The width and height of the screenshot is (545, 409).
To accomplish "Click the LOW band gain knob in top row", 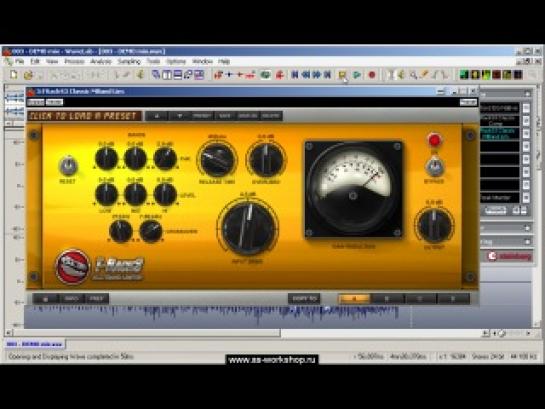I will click(106, 158).
